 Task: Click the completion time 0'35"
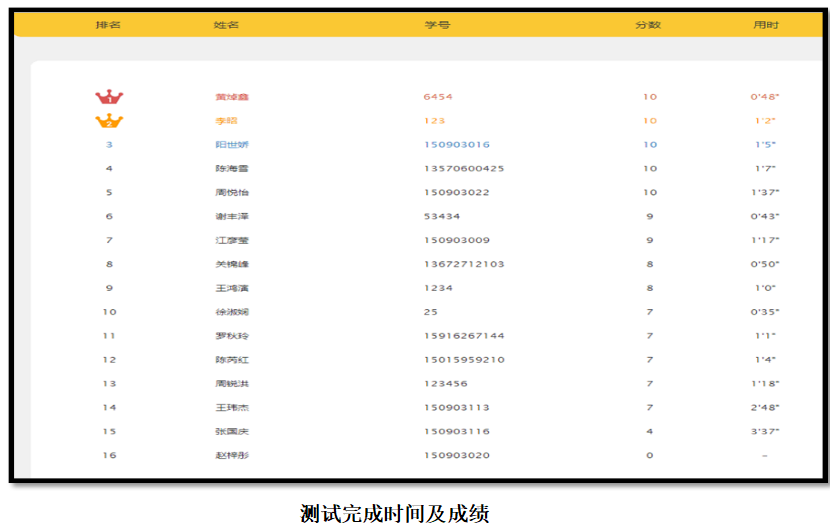pos(765,312)
